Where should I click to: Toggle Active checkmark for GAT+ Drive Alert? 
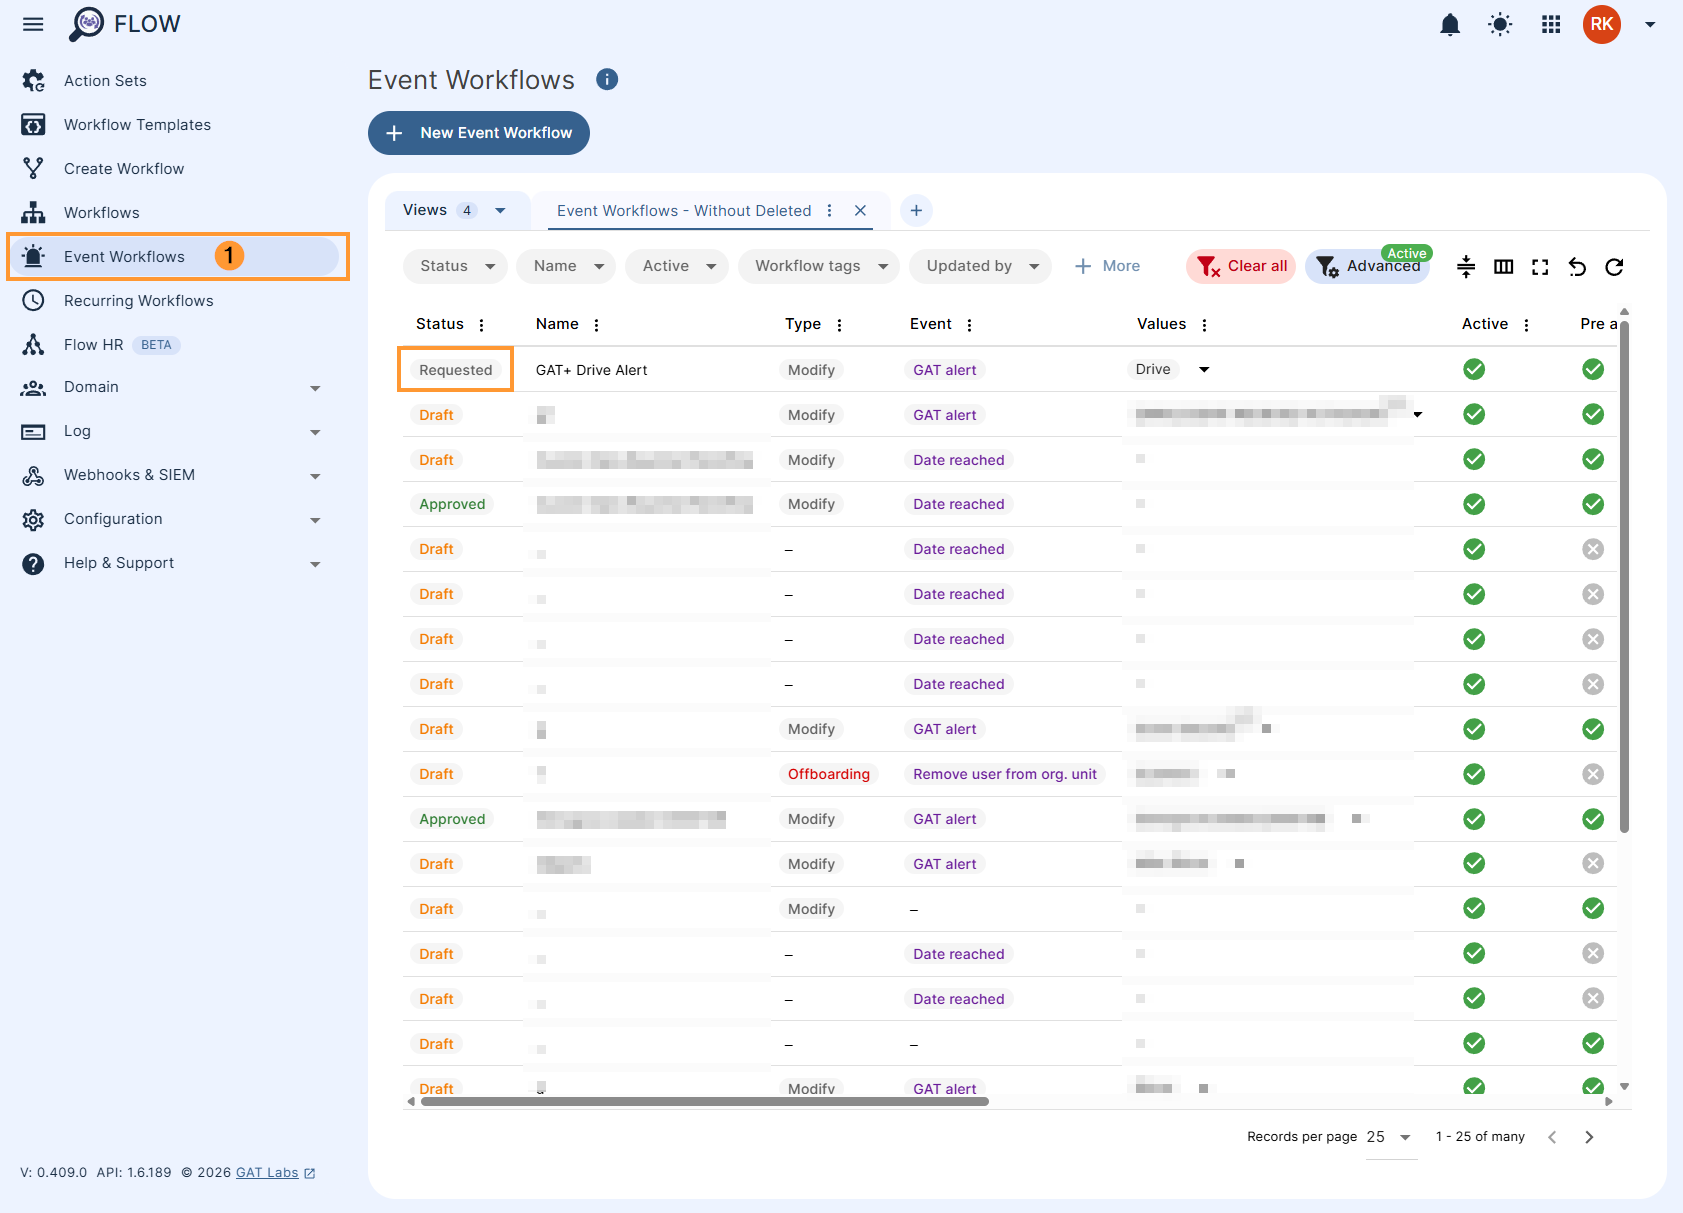click(1473, 370)
